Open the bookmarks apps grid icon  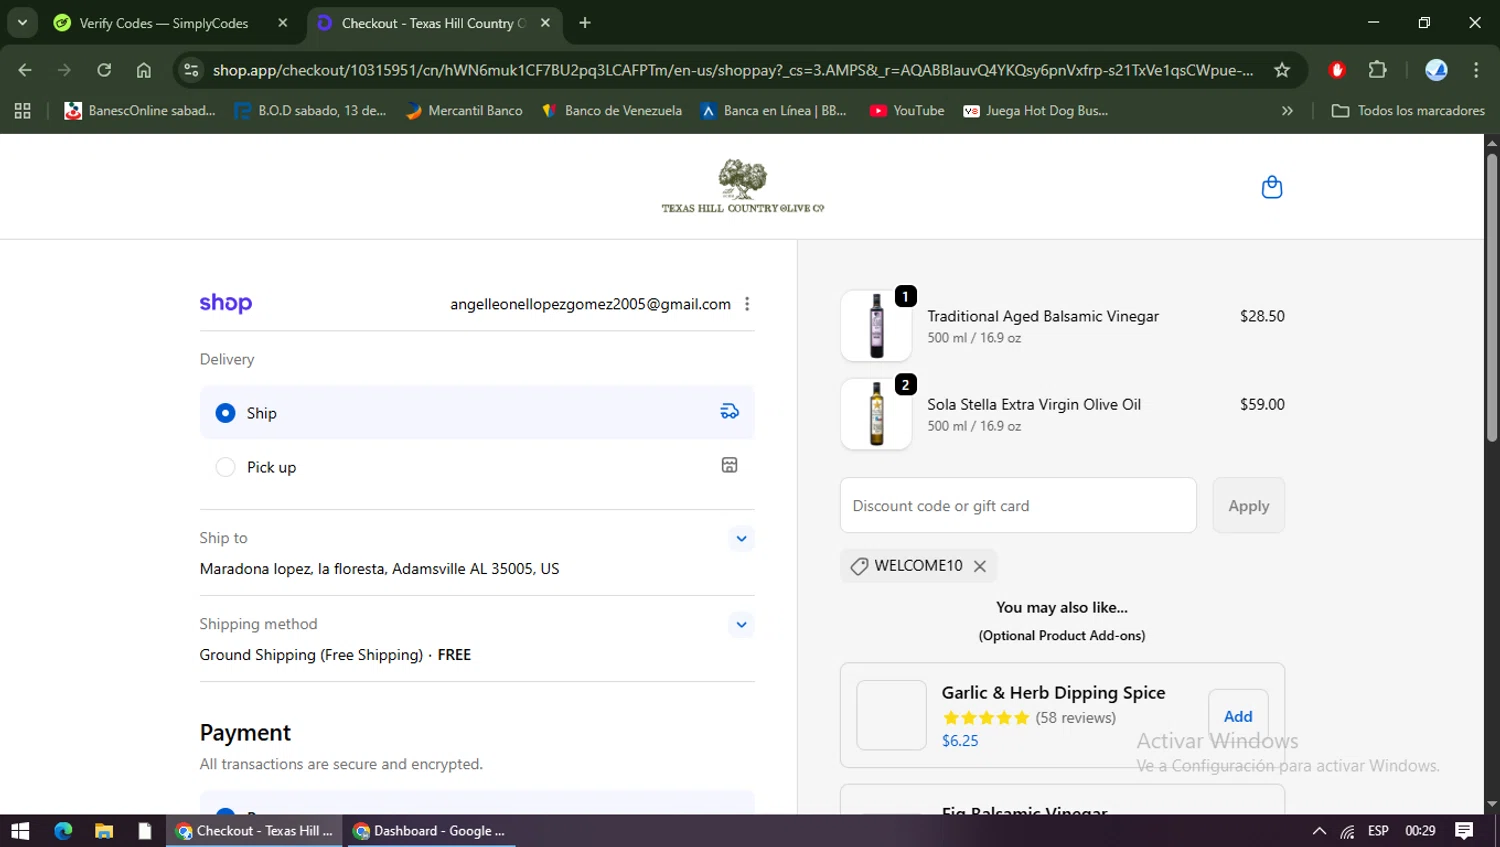click(22, 111)
